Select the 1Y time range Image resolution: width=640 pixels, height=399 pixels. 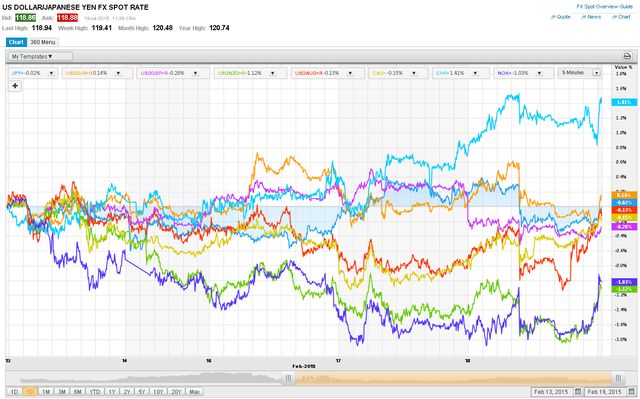pyautogui.click(x=111, y=392)
